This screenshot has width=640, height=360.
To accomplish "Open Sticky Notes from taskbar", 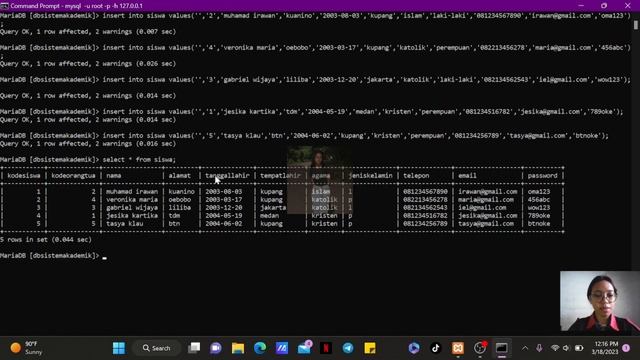I will tap(370, 348).
